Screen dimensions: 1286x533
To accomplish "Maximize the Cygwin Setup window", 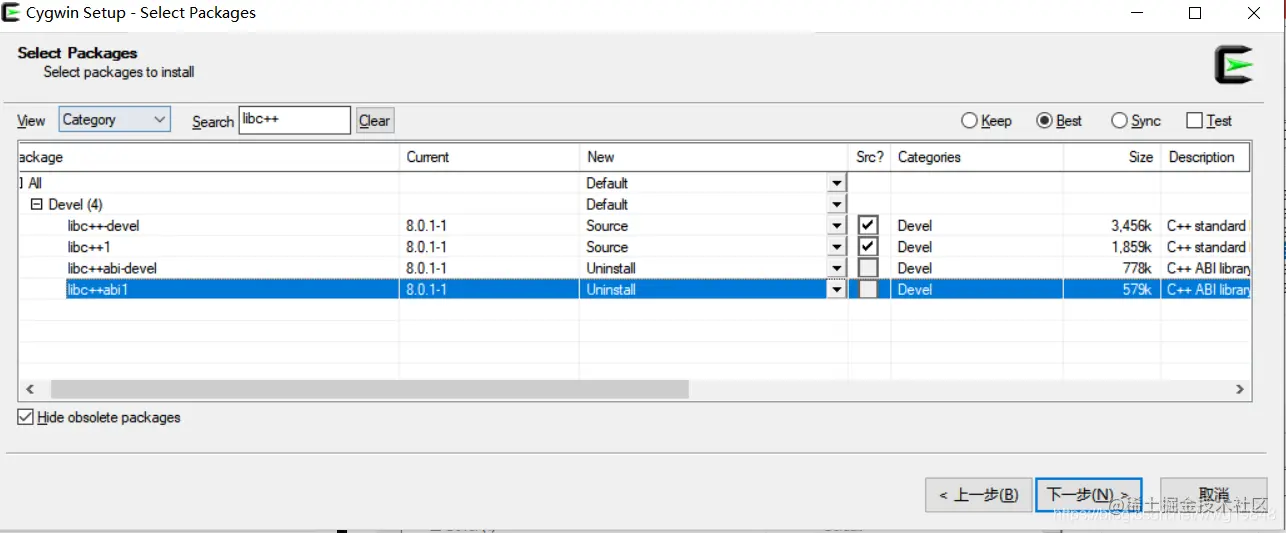I will click(1195, 13).
